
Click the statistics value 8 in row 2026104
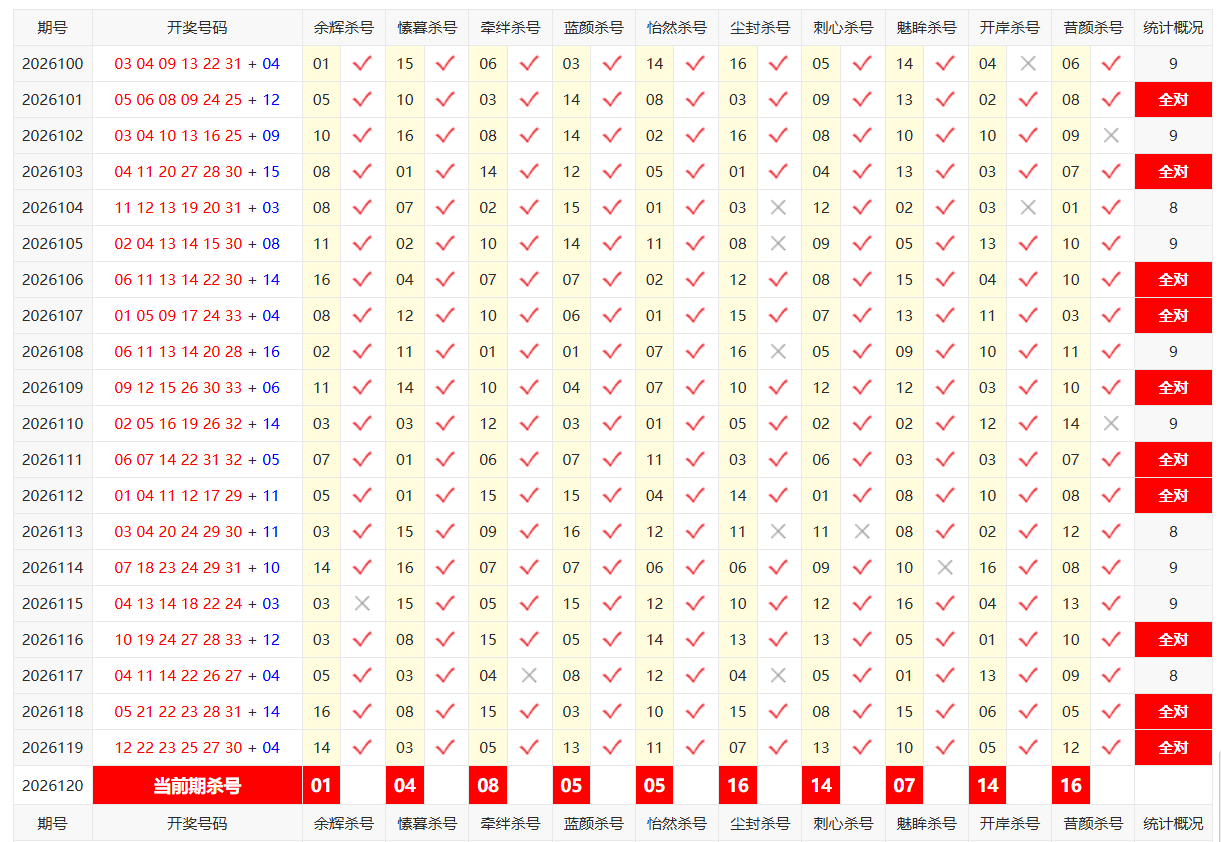[x=1173, y=208]
